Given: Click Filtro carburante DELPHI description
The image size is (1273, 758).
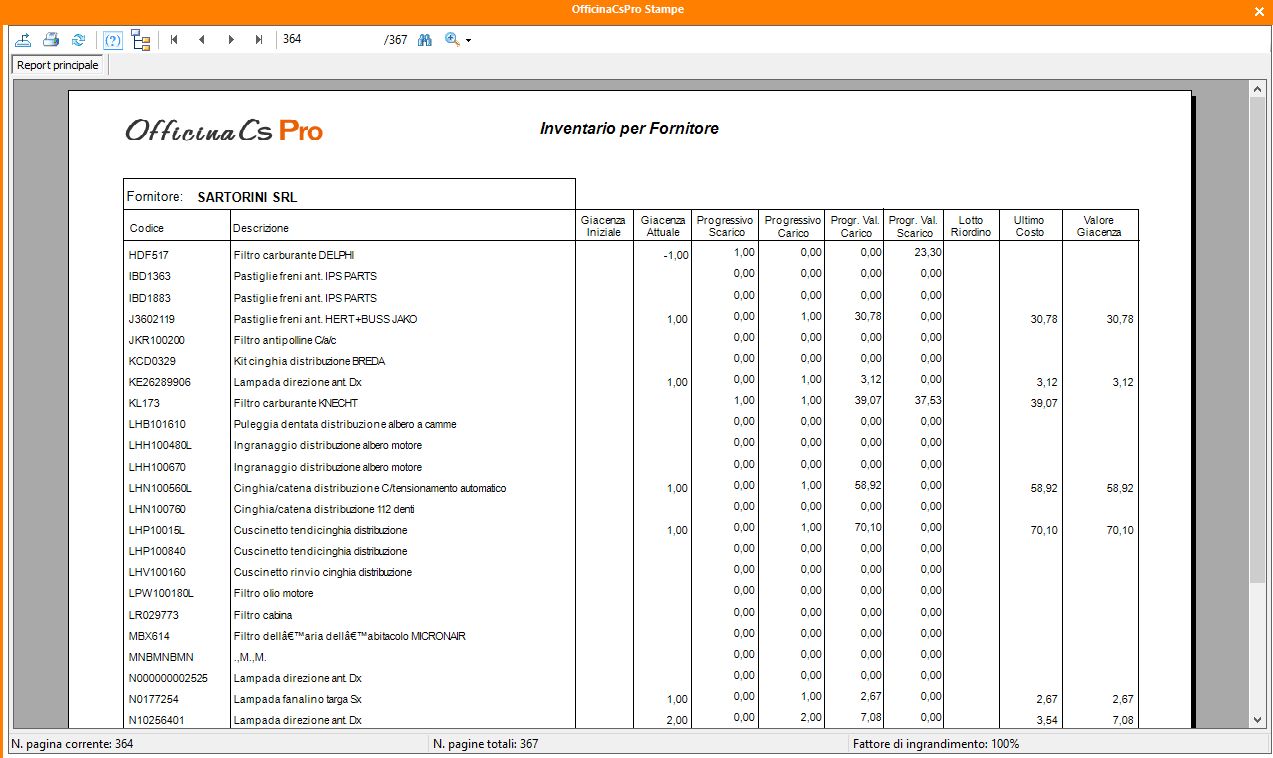Looking at the screenshot, I should (x=294, y=255).
